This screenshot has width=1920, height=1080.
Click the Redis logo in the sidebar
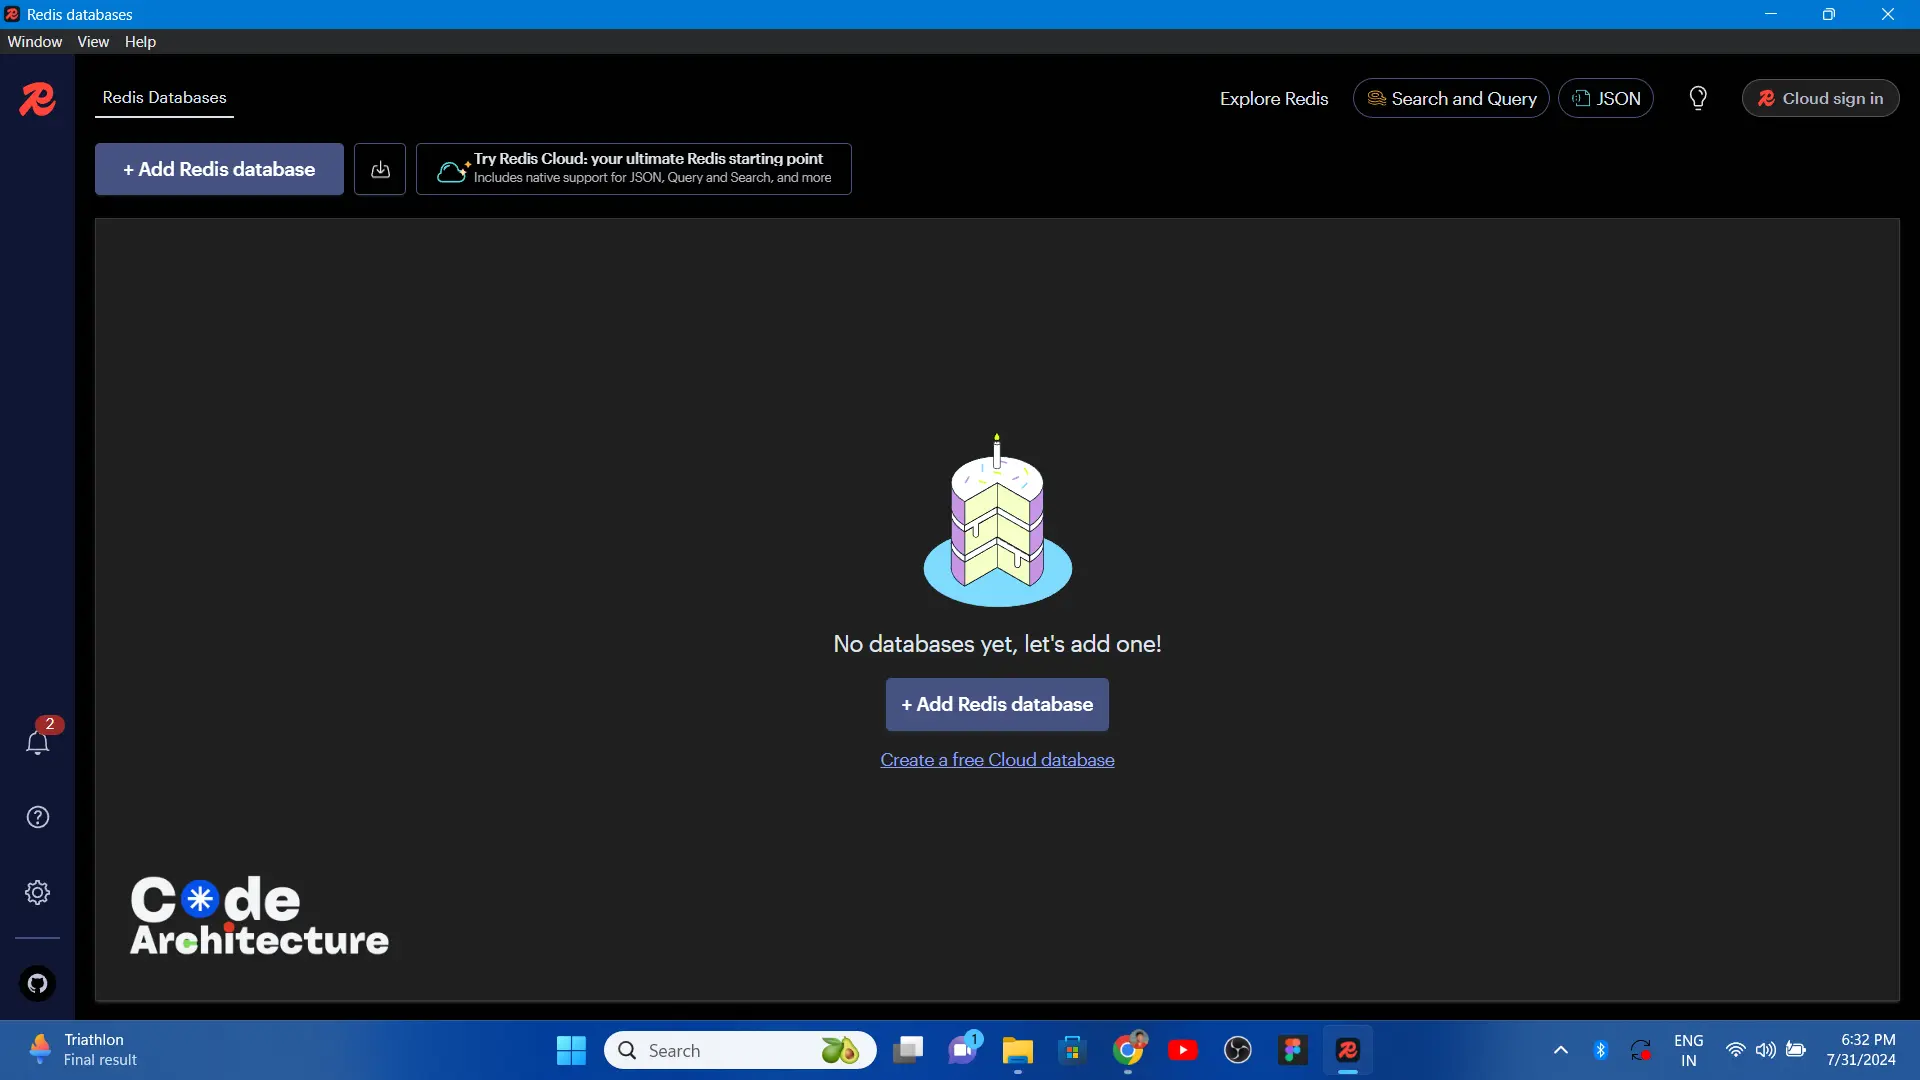pyautogui.click(x=37, y=99)
